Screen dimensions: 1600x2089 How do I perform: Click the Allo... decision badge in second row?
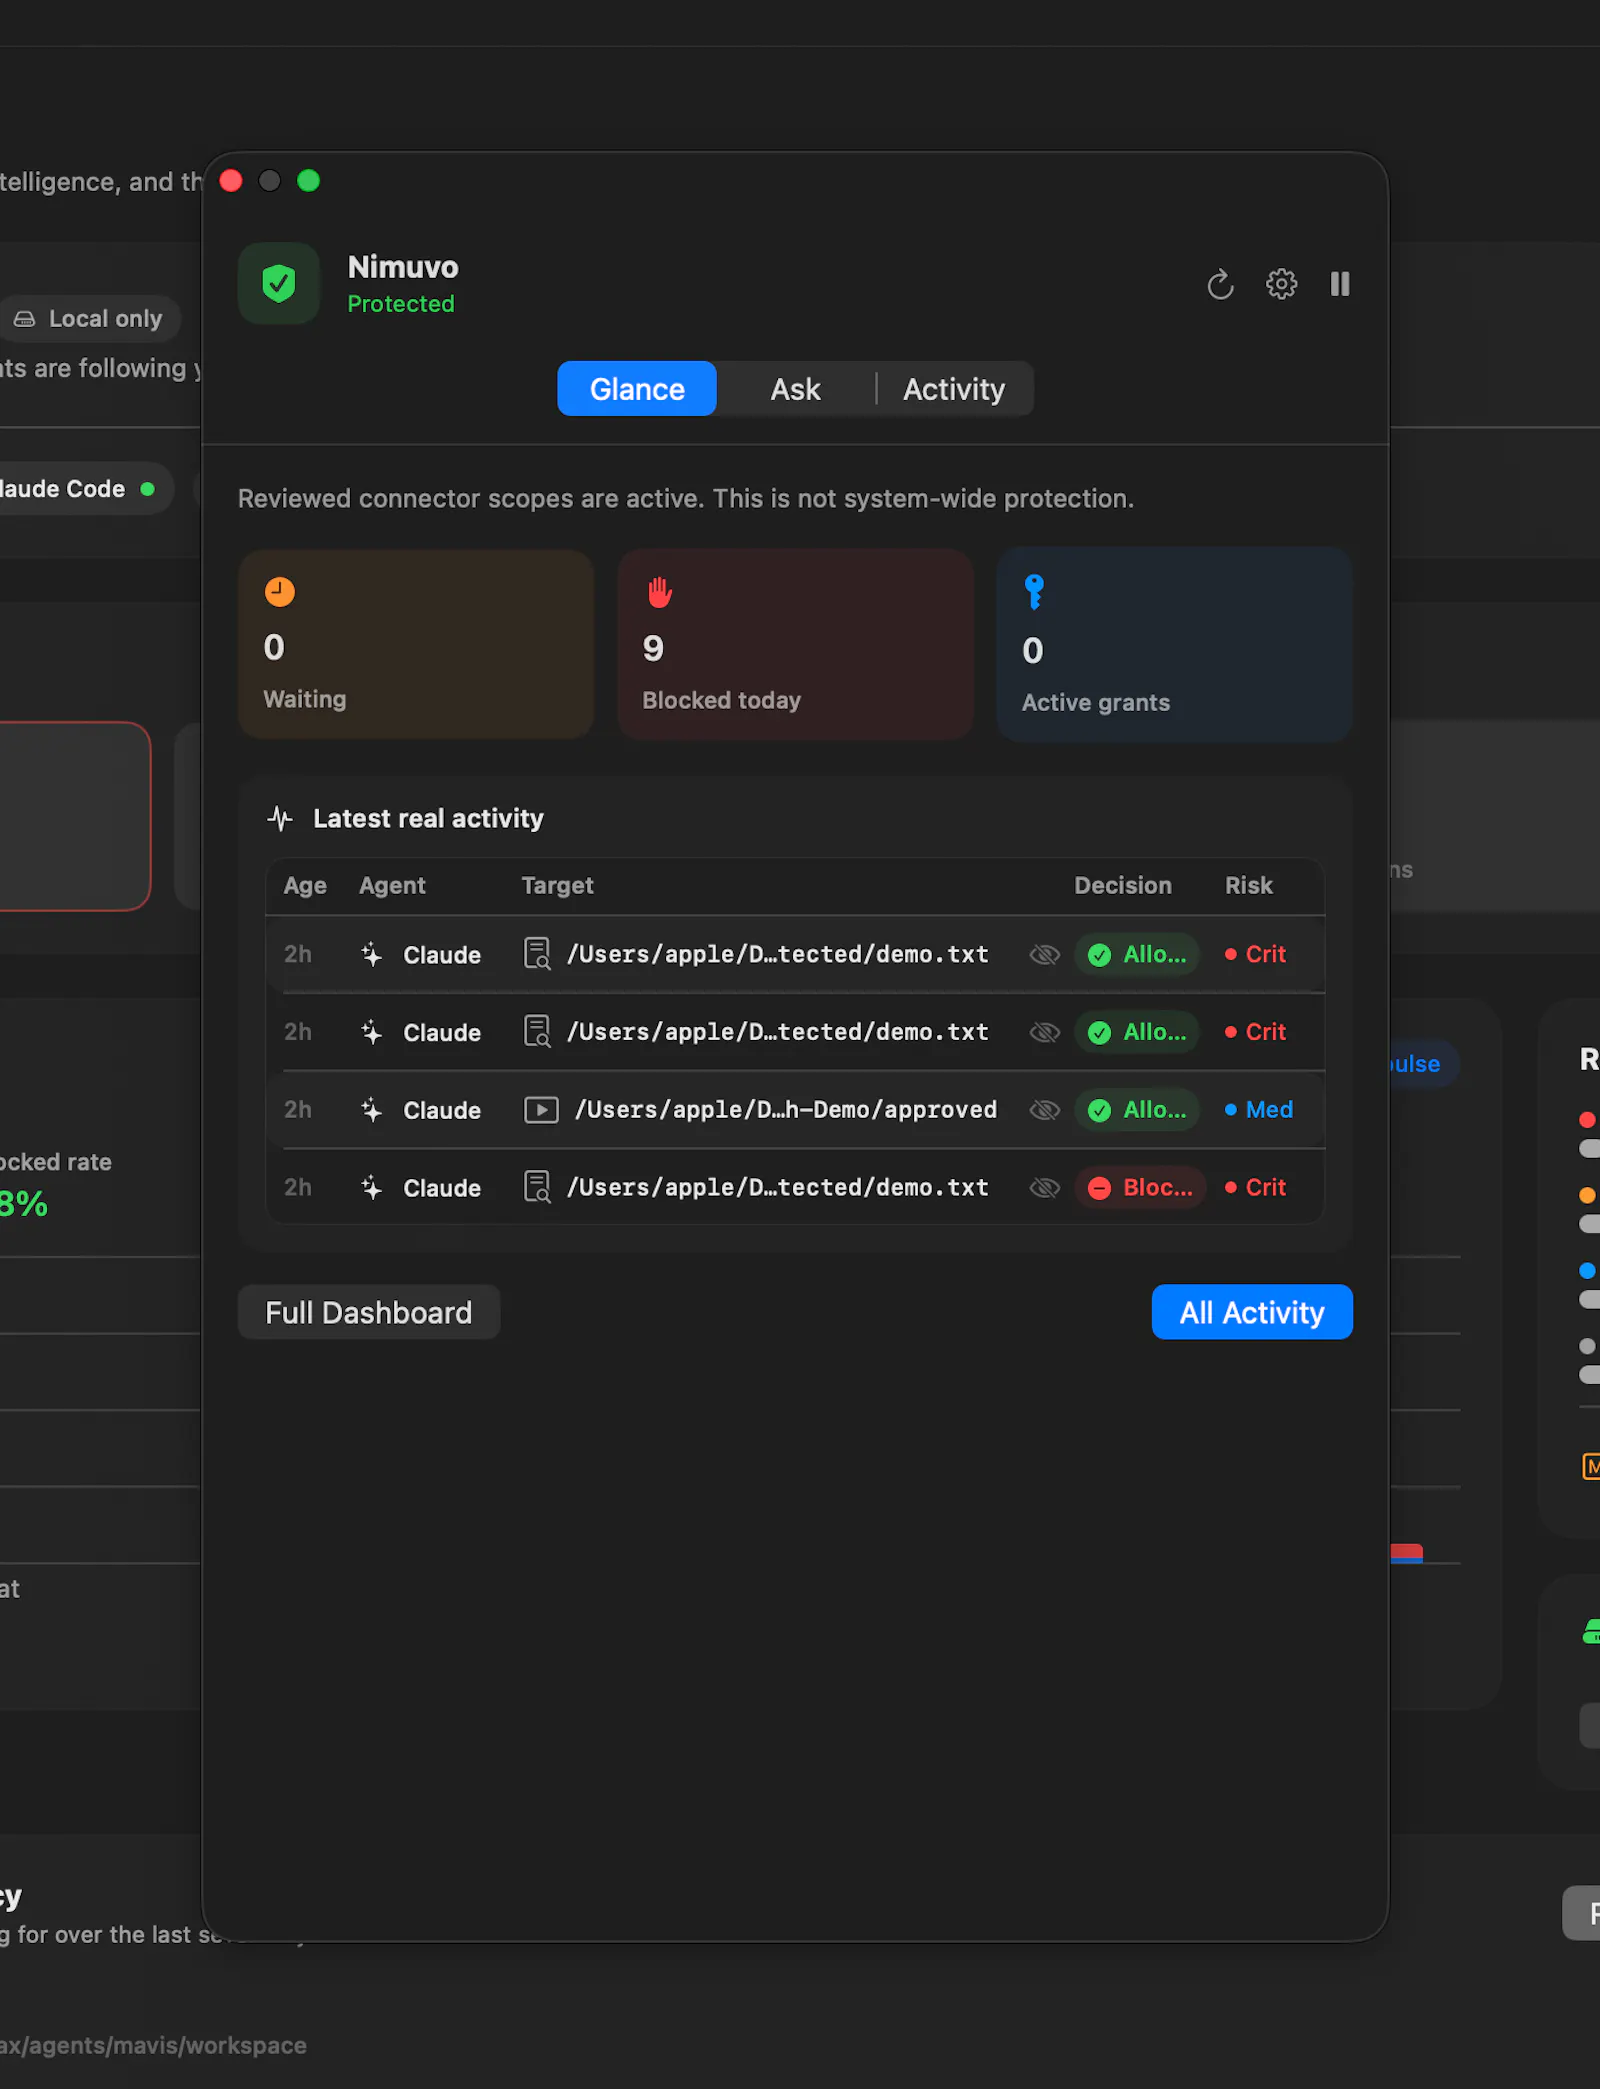[1137, 1033]
